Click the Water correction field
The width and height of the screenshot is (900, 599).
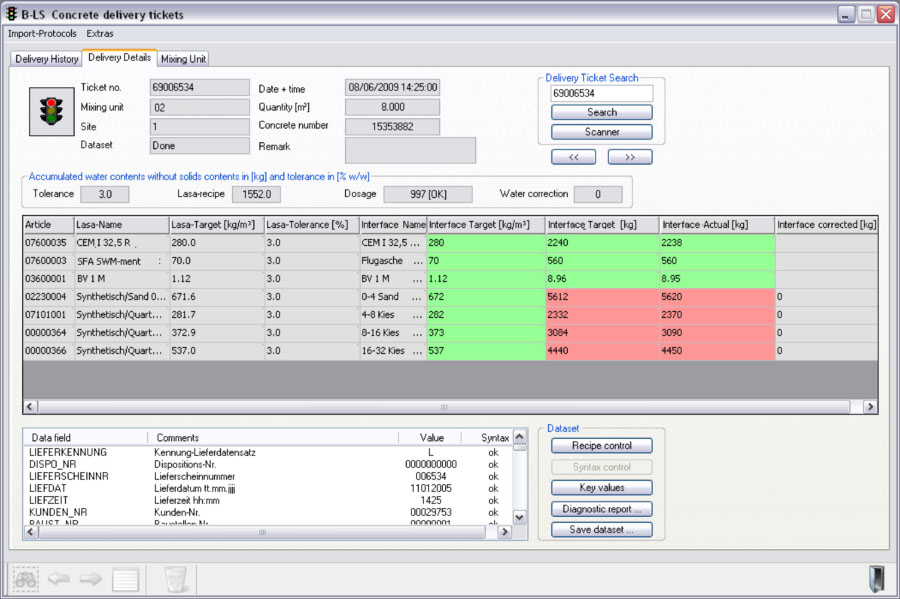(598, 195)
